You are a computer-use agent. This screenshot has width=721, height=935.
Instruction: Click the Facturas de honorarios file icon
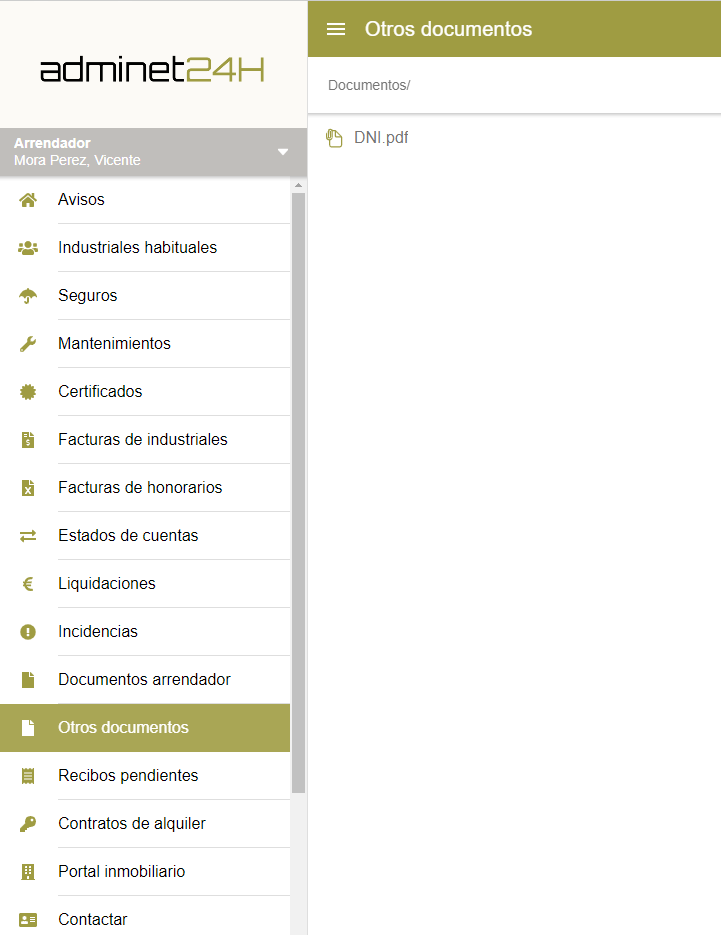pyautogui.click(x=28, y=488)
